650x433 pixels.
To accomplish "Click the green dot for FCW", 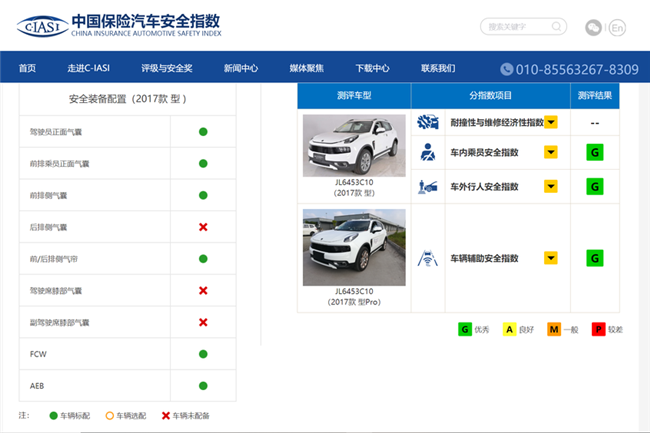I will click(203, 354).
